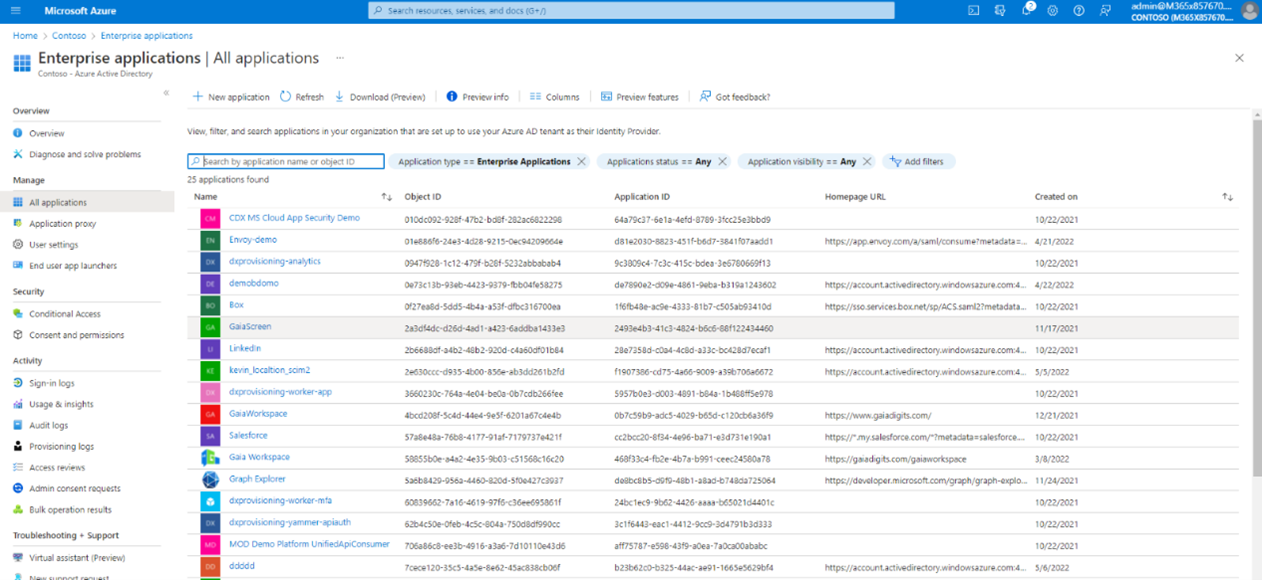Image resolution: width=1262 pixels, height=580 pixels.
Task: Launch Cloud Shell from the top bar
Action: pos(973,11)
